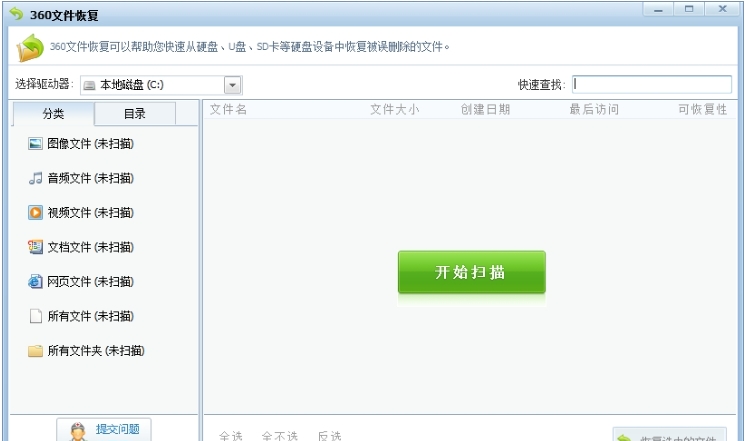748x441 pixels.
Task: Select 所有文件夹 (未扫描) category text
Action: [x=96, y=351]
